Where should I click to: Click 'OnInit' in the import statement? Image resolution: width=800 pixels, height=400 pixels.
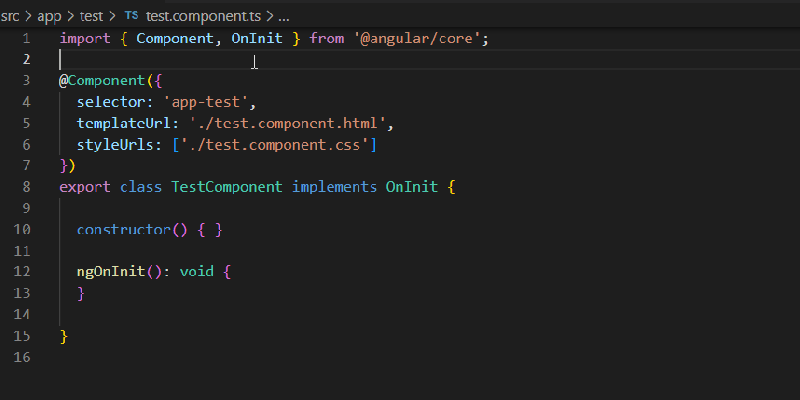coord(257,38)
